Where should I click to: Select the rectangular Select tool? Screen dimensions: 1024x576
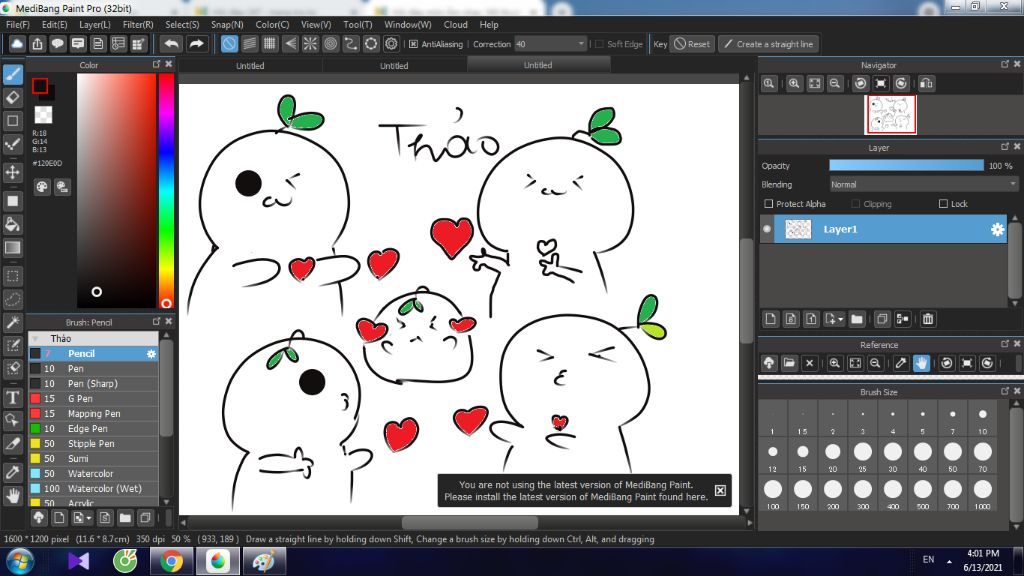click(12, 276)
